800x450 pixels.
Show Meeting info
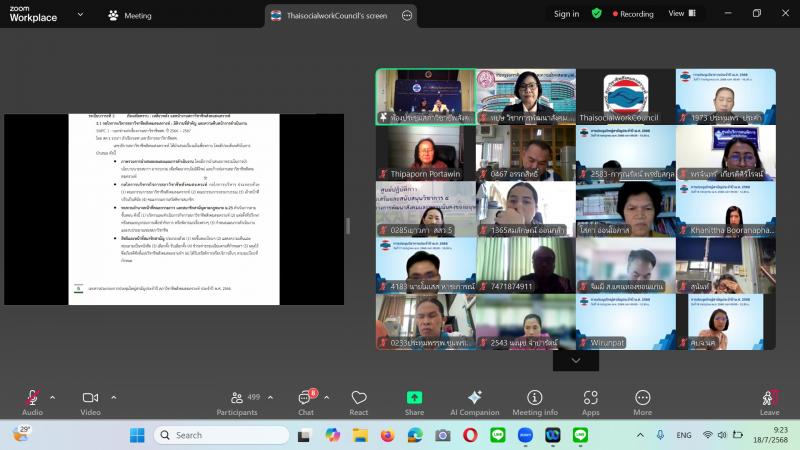click(535, 403)
